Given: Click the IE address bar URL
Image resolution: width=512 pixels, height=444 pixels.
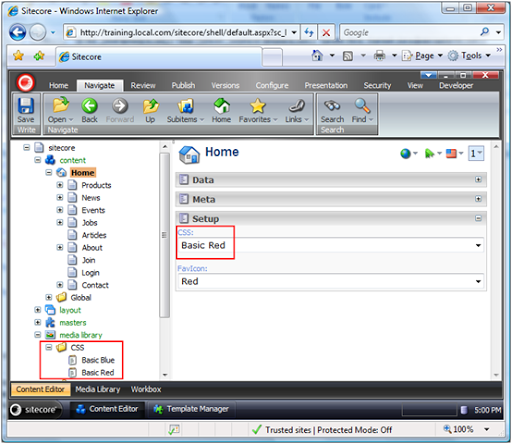Looking at the screenshot, I should click(x=182, y=33).
